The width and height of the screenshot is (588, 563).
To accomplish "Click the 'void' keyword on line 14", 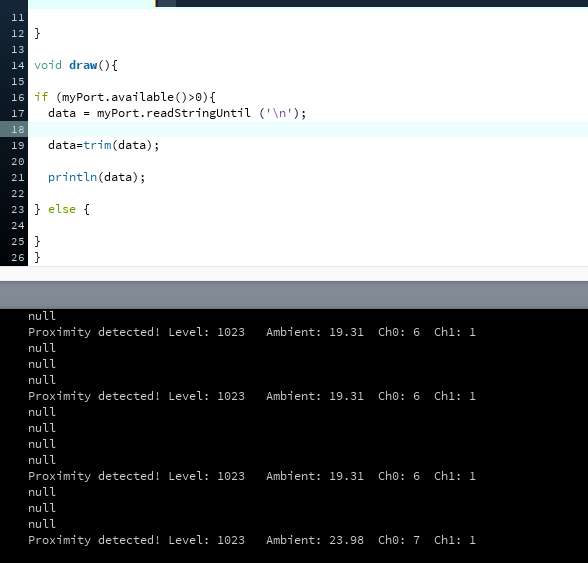I will 48,65.
